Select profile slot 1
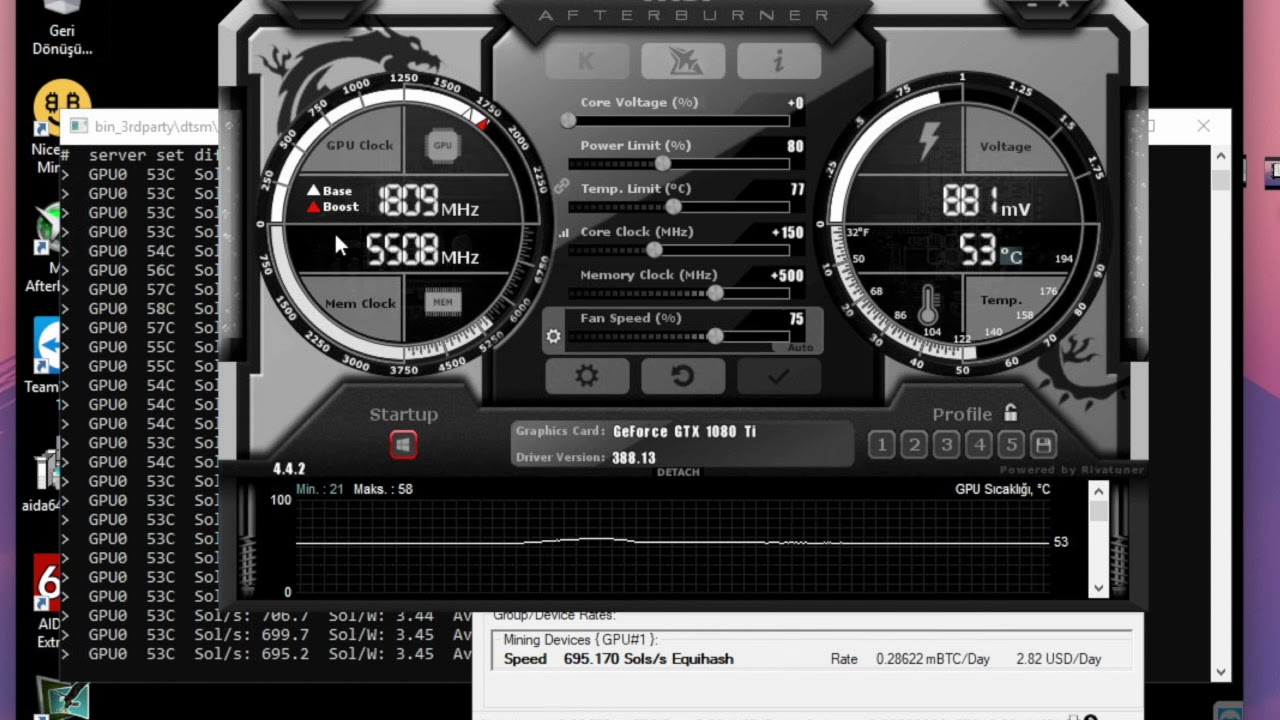Viewport: 1280px width, 720px height. [x=881, y=445]
